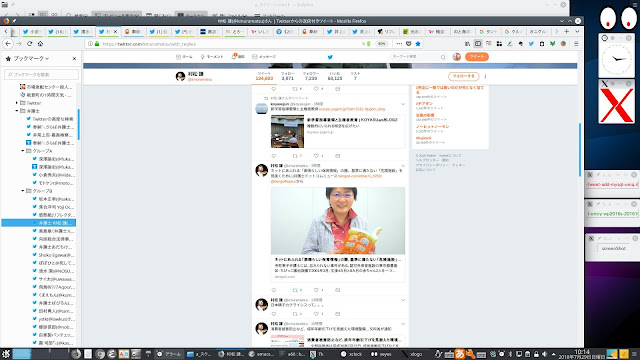Click the bookmark search field in the sidebar
Screen dimensions: 640x360
point(42,74)
